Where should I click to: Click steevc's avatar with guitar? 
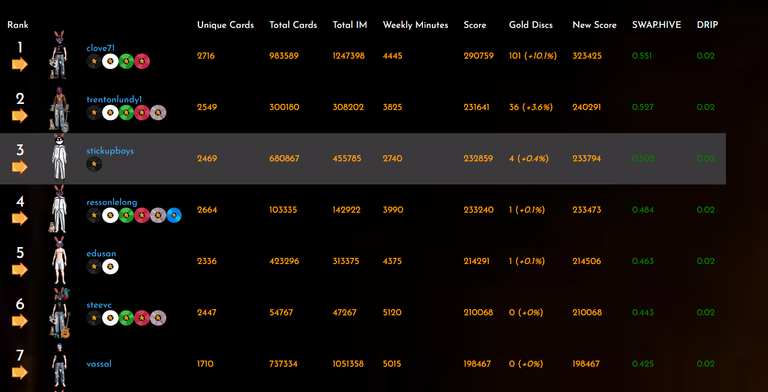point(59,313)
